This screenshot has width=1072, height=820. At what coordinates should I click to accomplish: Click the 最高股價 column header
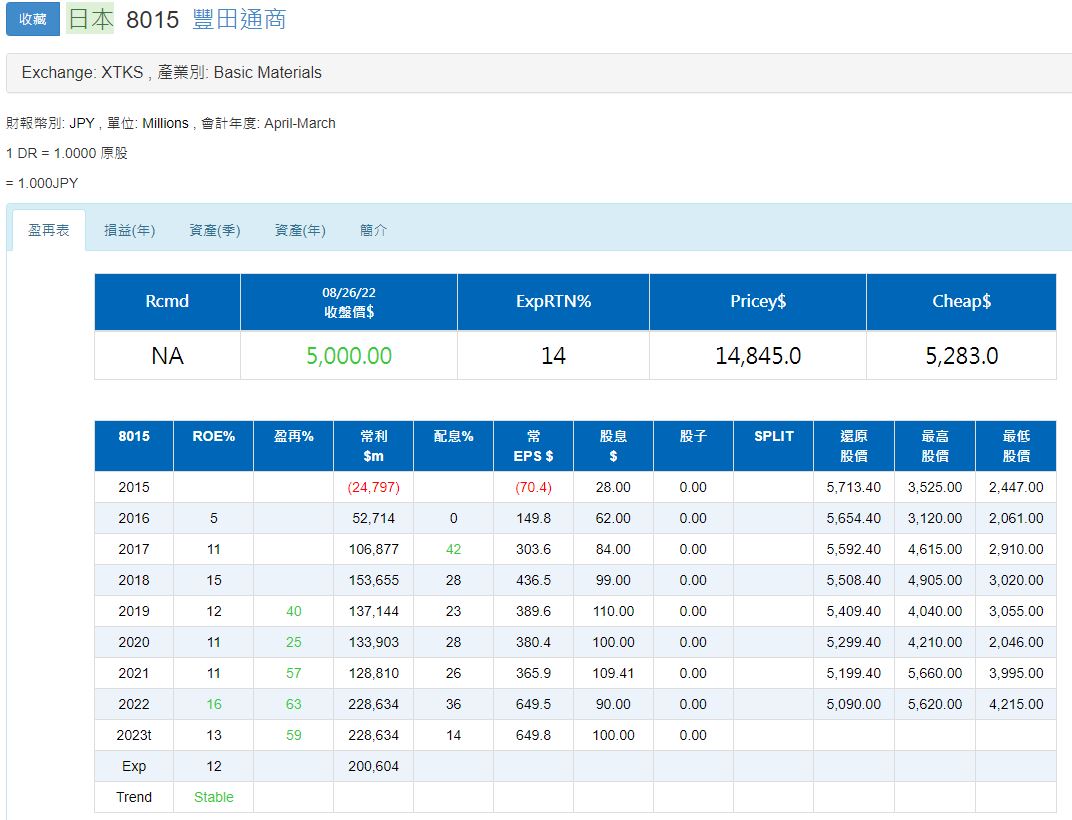click(935, 446)
